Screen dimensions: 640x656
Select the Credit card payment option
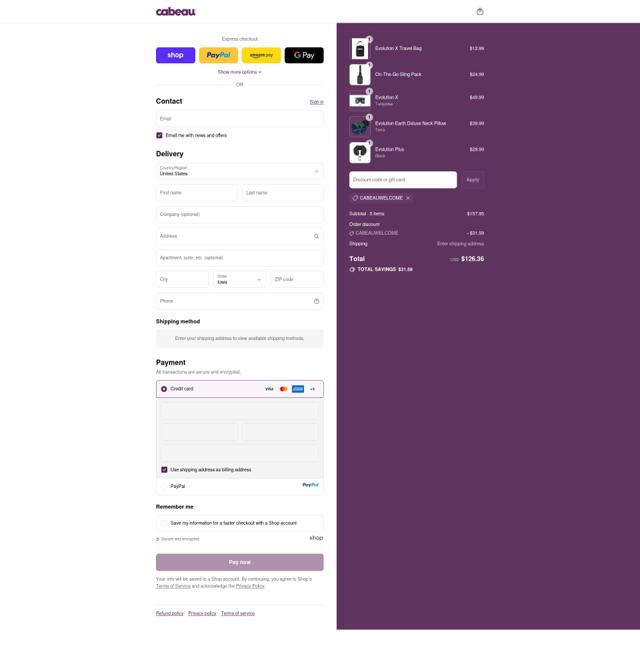pos(164,389)
